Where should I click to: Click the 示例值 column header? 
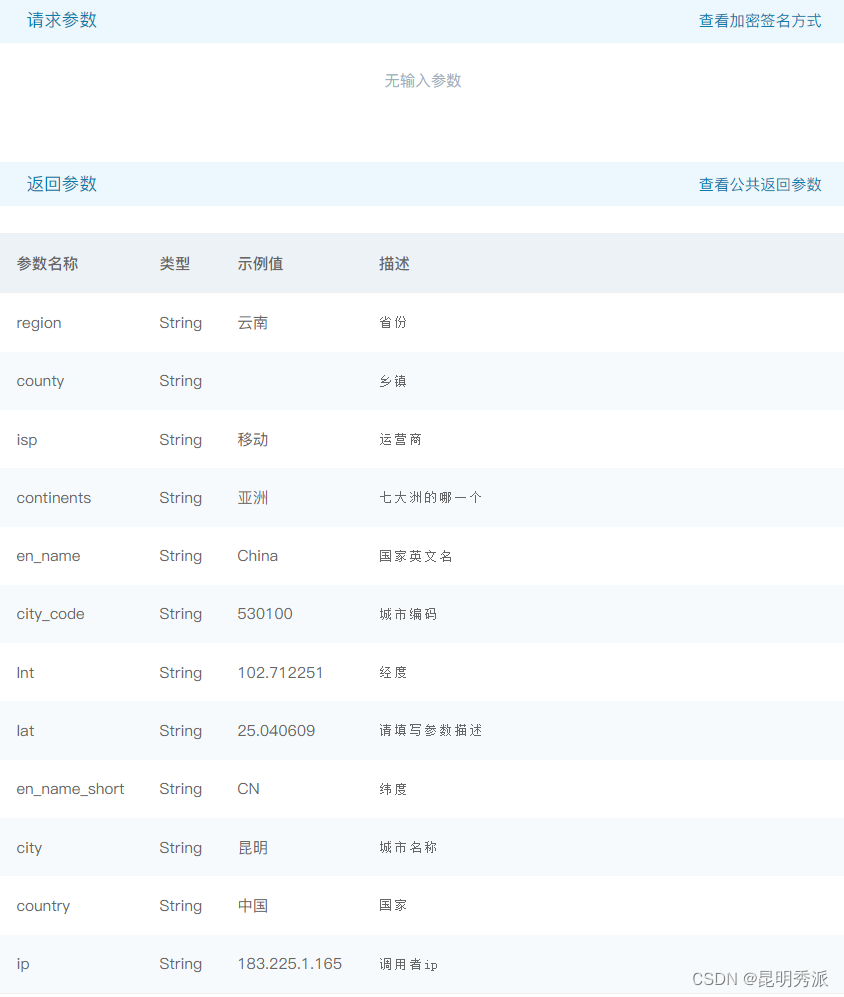click(260, 264)
